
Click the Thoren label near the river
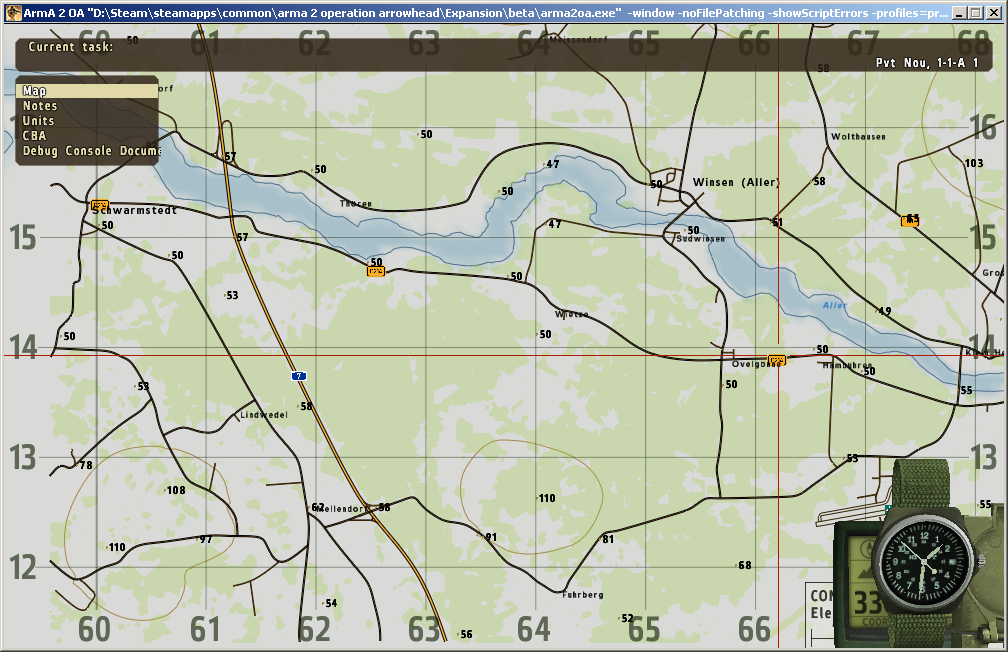[x=356, y=203]
